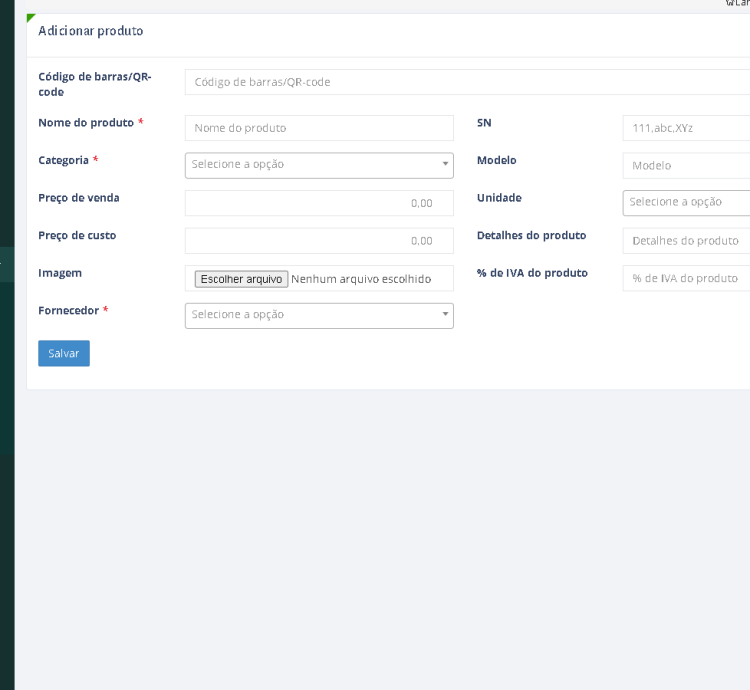Focus the Código de barras/QR-code input
Image resolution: width=750 pixels, height=690 pixels.
pos(467,82)
